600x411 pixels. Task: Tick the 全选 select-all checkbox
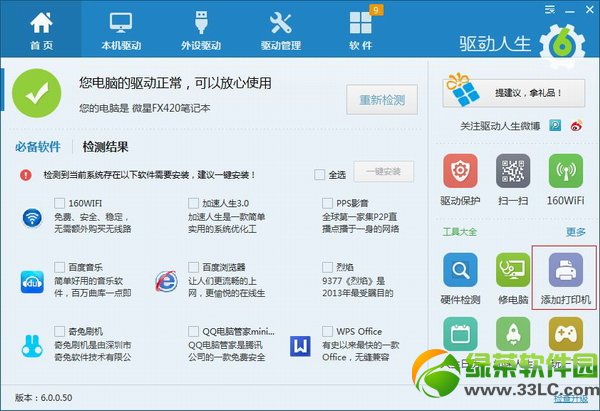click(x=320, y=174)
